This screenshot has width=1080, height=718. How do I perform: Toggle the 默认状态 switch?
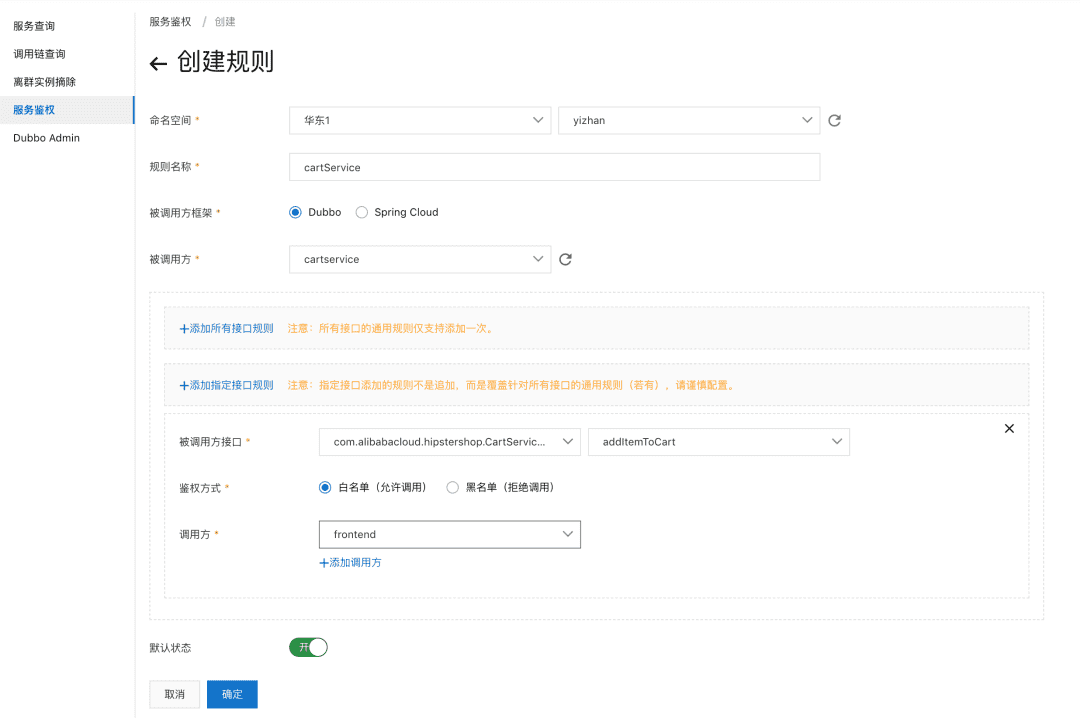pos(308,647)
